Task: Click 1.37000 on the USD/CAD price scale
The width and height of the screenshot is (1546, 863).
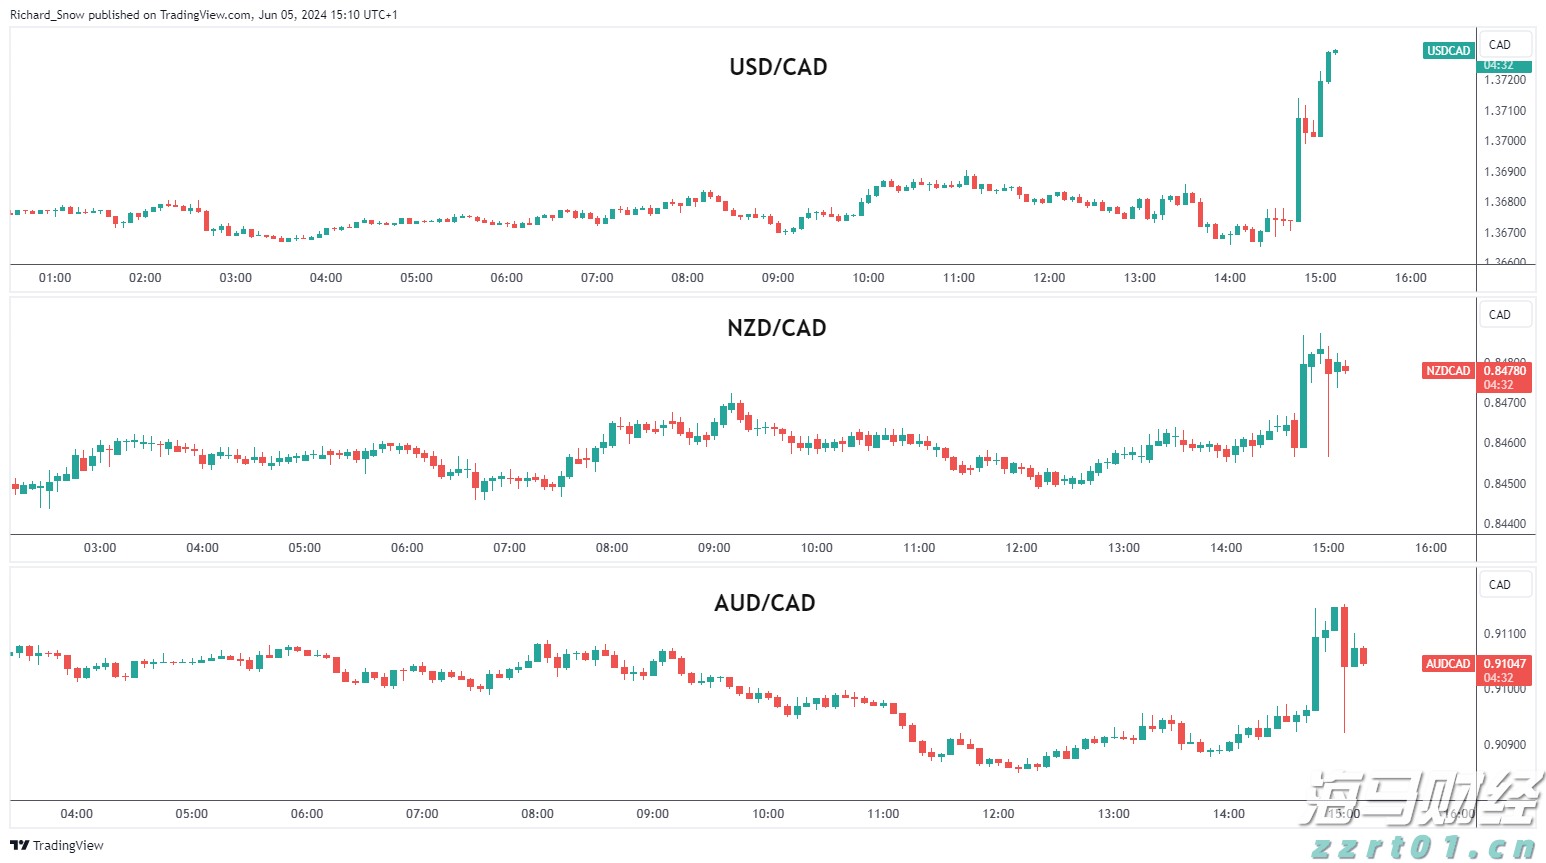Action: click(1505, 141)
